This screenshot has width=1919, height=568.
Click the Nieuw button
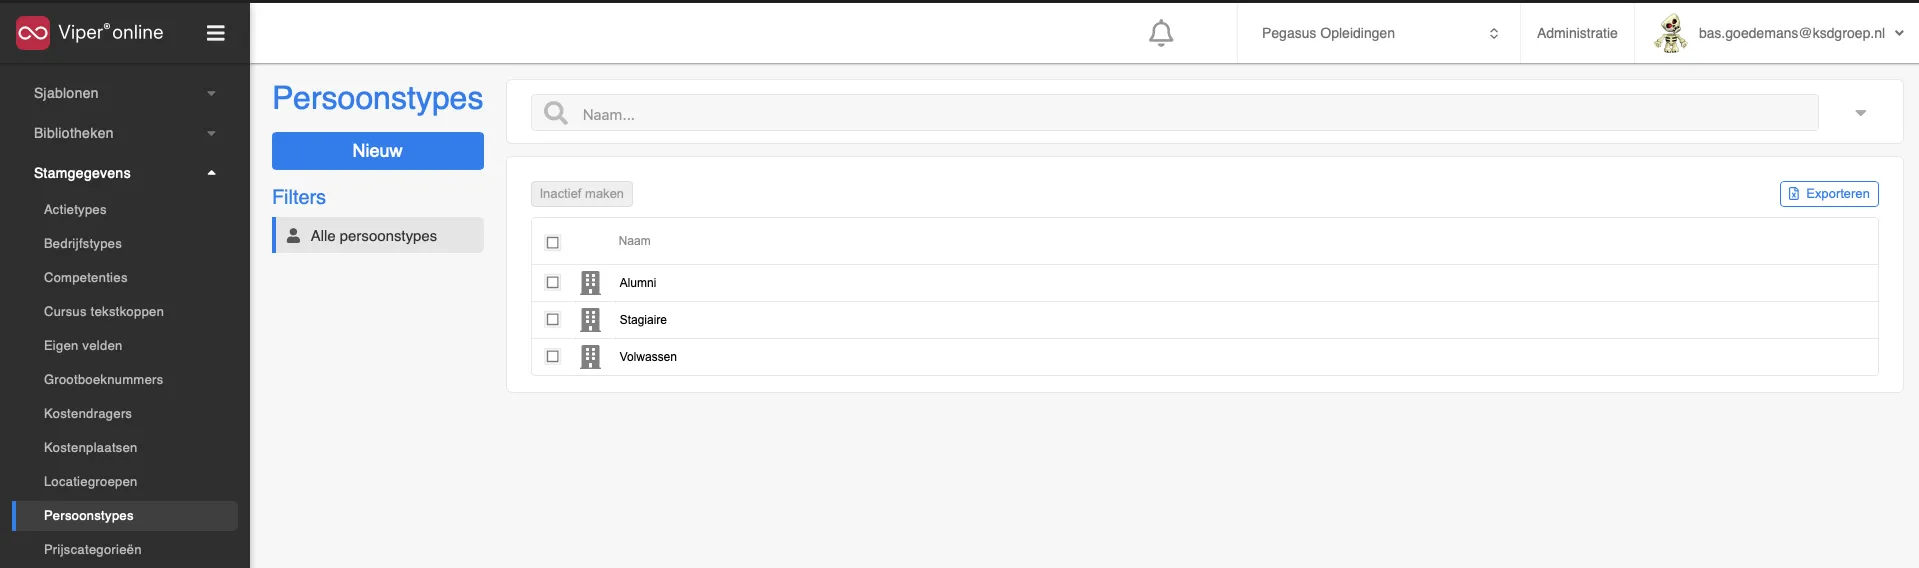(378, 151)
